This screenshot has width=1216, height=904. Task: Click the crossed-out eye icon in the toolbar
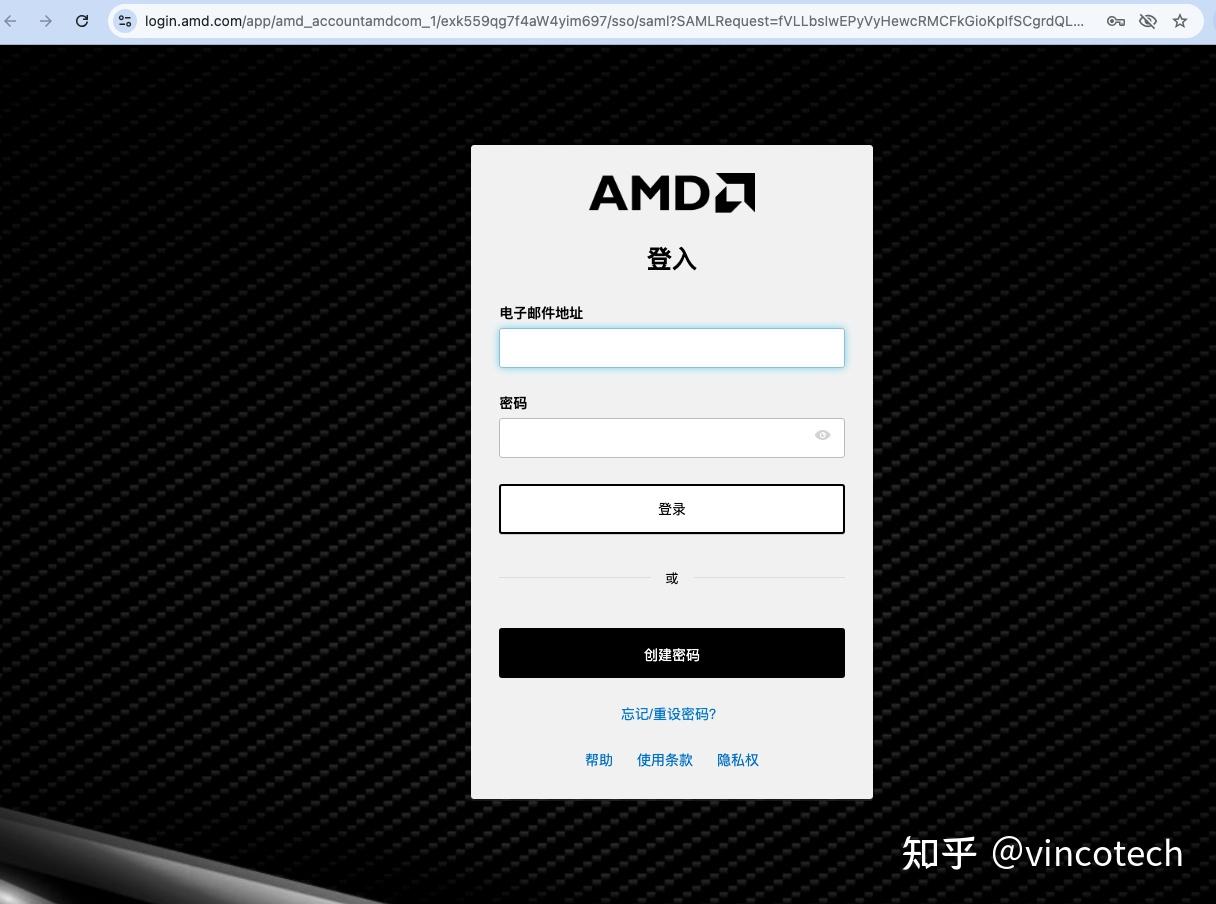(1148, 21)
